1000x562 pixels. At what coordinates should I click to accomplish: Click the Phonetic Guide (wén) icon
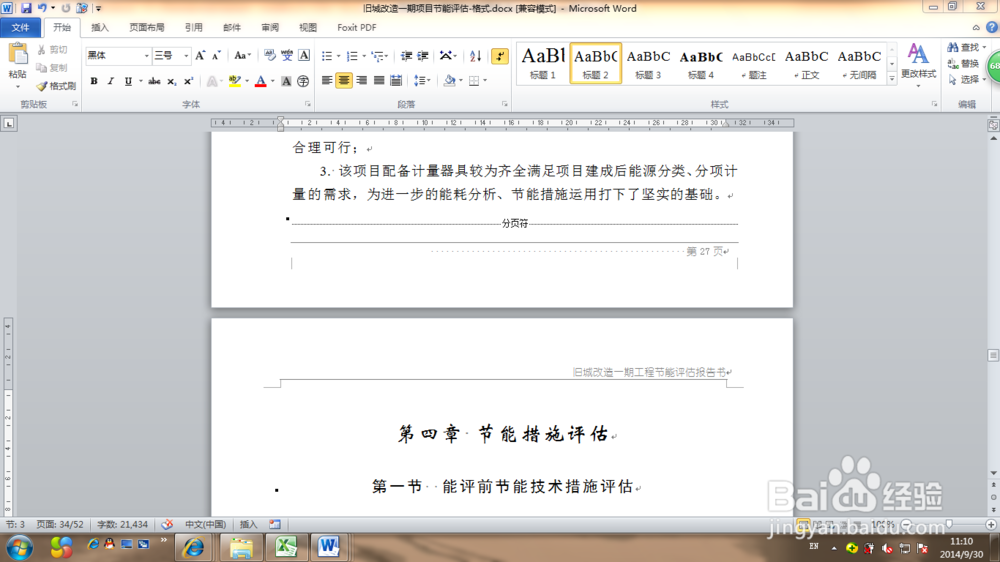tap(287, 56)
